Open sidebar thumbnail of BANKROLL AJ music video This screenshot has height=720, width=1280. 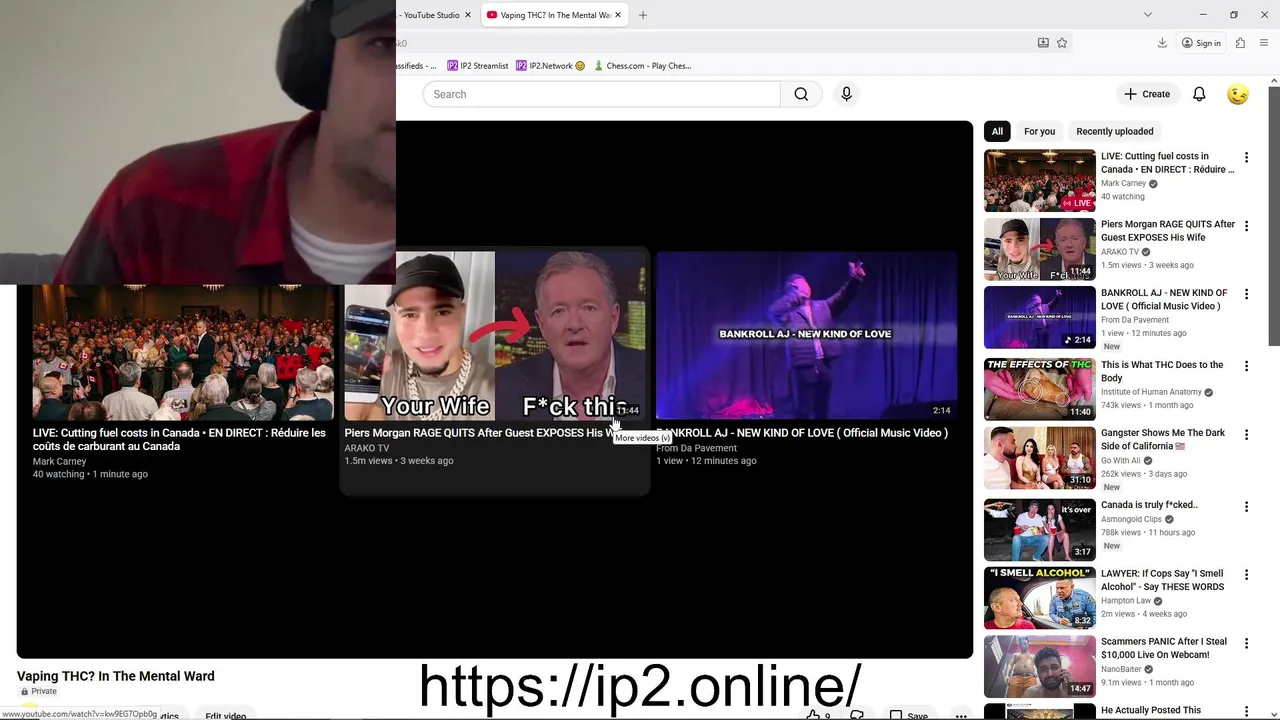[1039, 318]
